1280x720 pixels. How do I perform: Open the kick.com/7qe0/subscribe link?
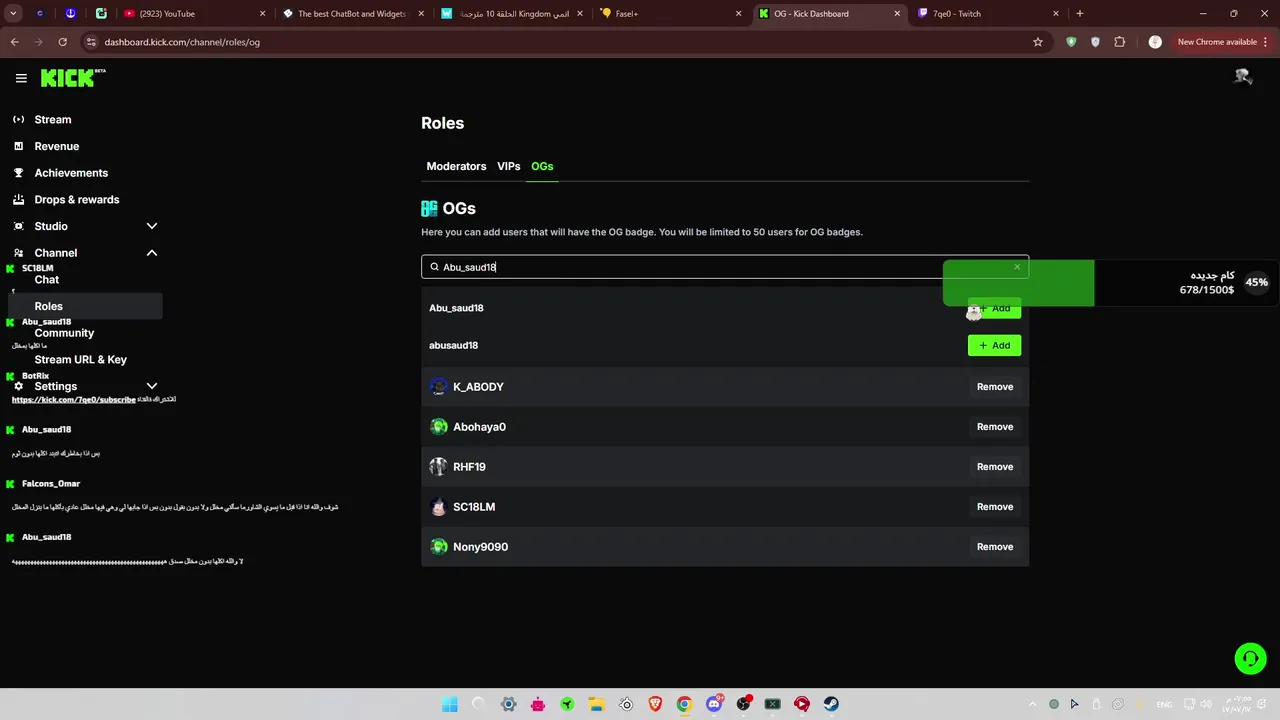(73, 399)
